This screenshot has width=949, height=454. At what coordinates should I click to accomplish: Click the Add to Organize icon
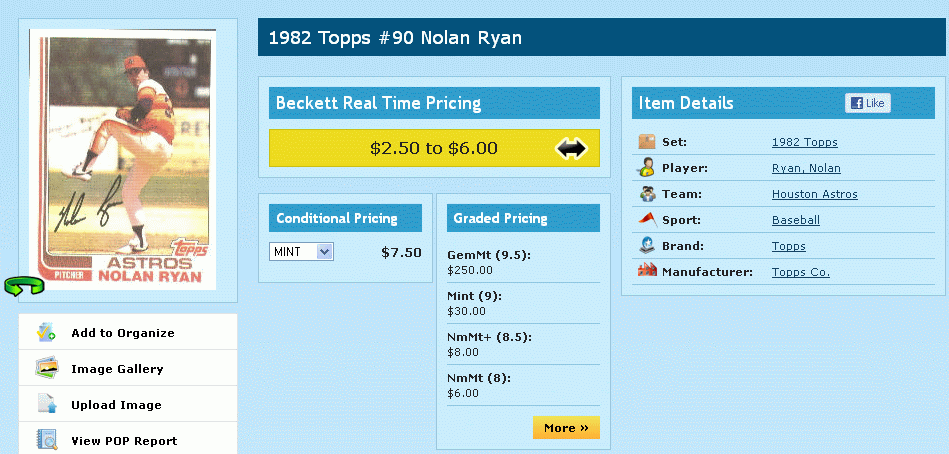(47, 333)
